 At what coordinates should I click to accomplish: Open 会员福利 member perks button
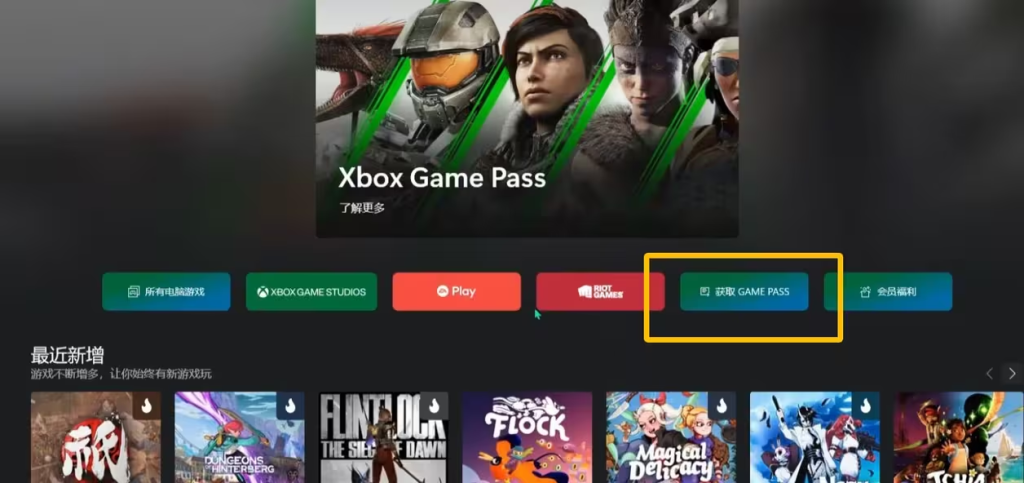pos(888,292)
